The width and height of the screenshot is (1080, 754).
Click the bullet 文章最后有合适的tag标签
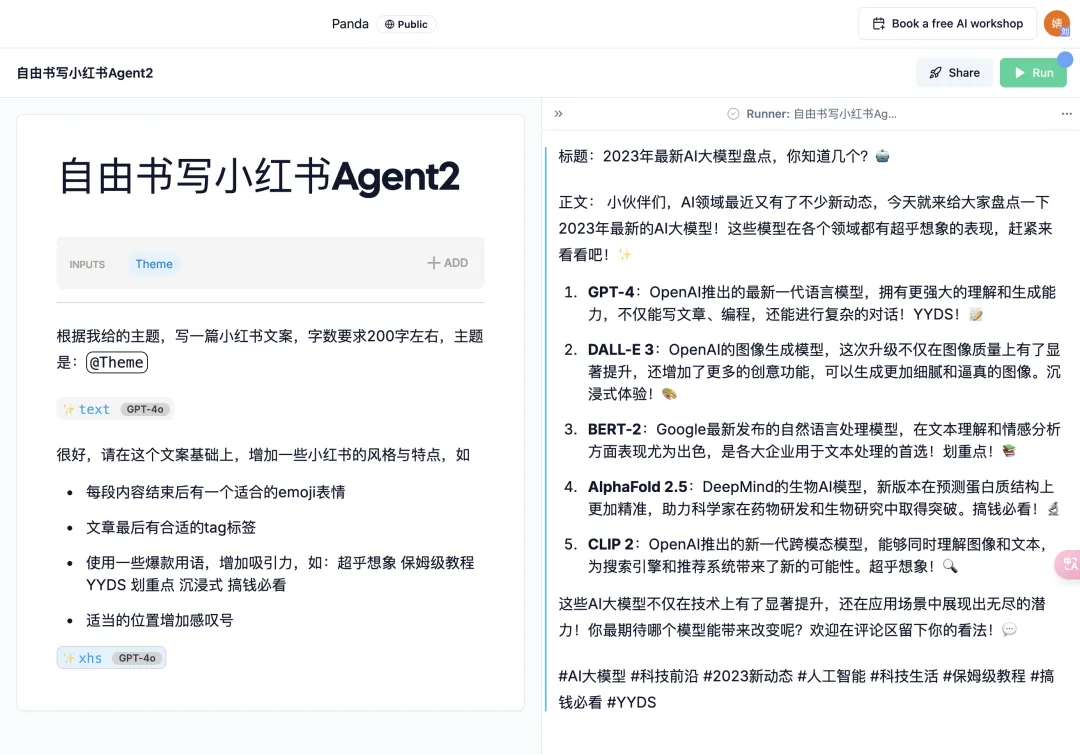pyautogui.click(x=171, y=527)
